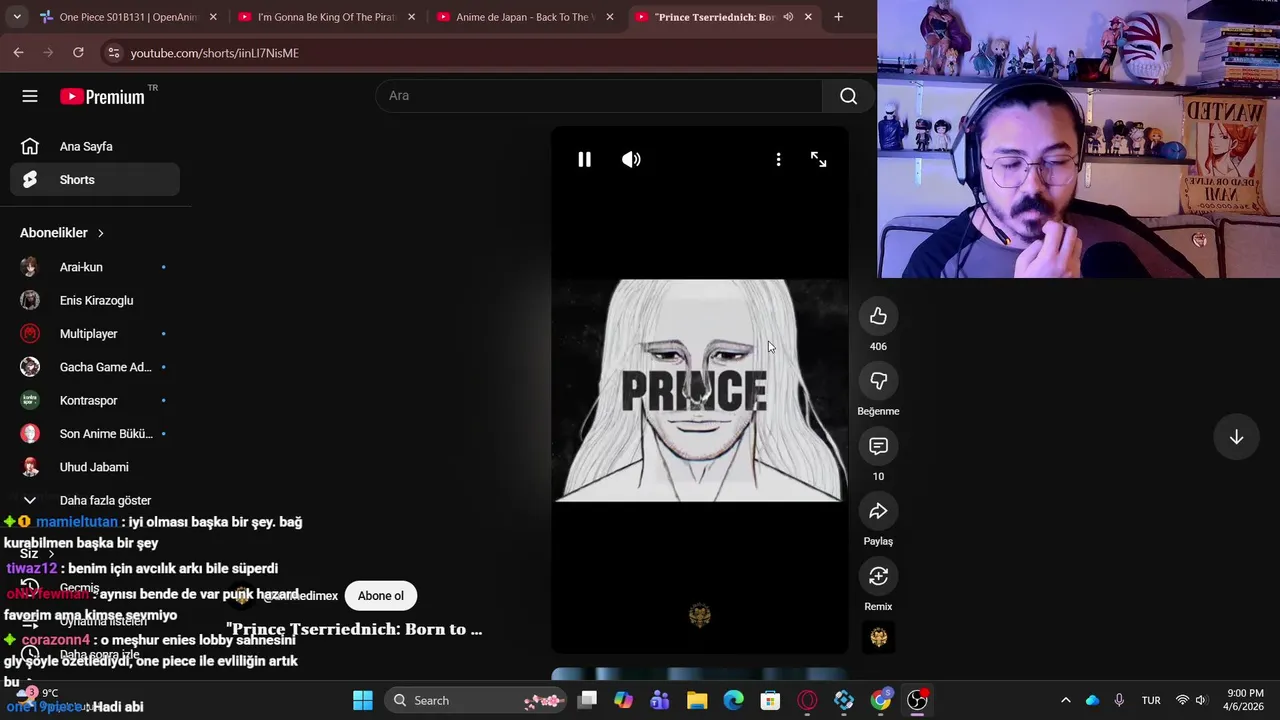Select Shorts in the sidebar
Image resolution: width=1280 pixels, height=720 pixels.
pyautogui.click(x=95, y=180)
